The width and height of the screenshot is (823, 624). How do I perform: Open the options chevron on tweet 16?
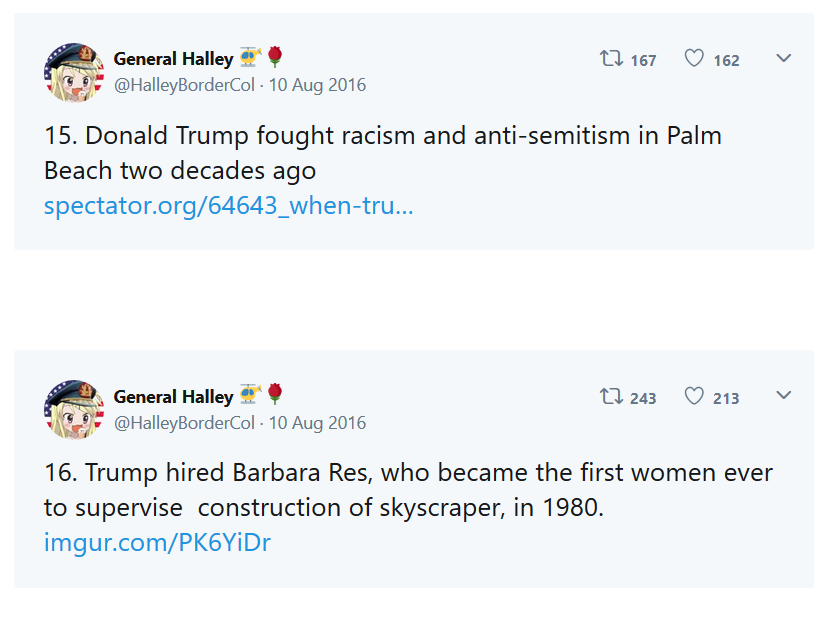(784, 396)
